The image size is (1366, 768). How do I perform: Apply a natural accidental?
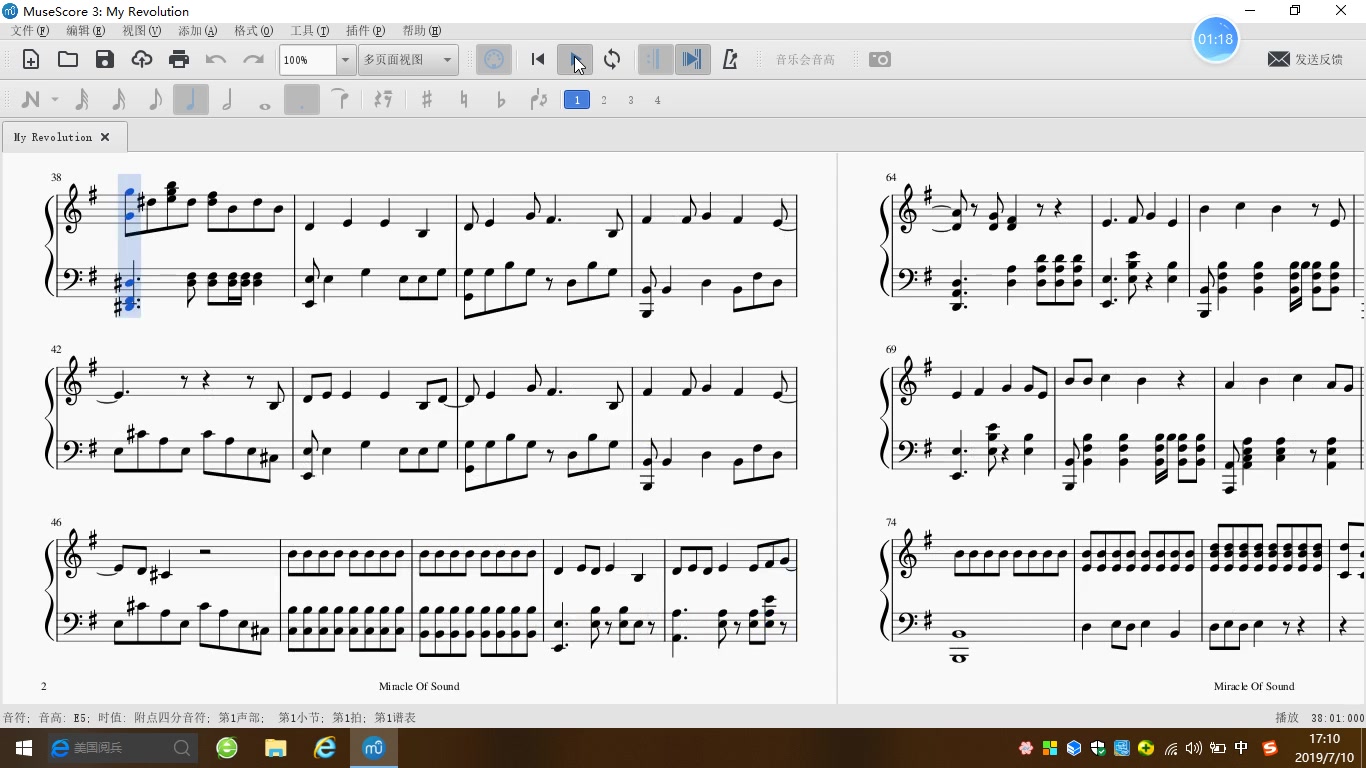(x=464, y=100)
